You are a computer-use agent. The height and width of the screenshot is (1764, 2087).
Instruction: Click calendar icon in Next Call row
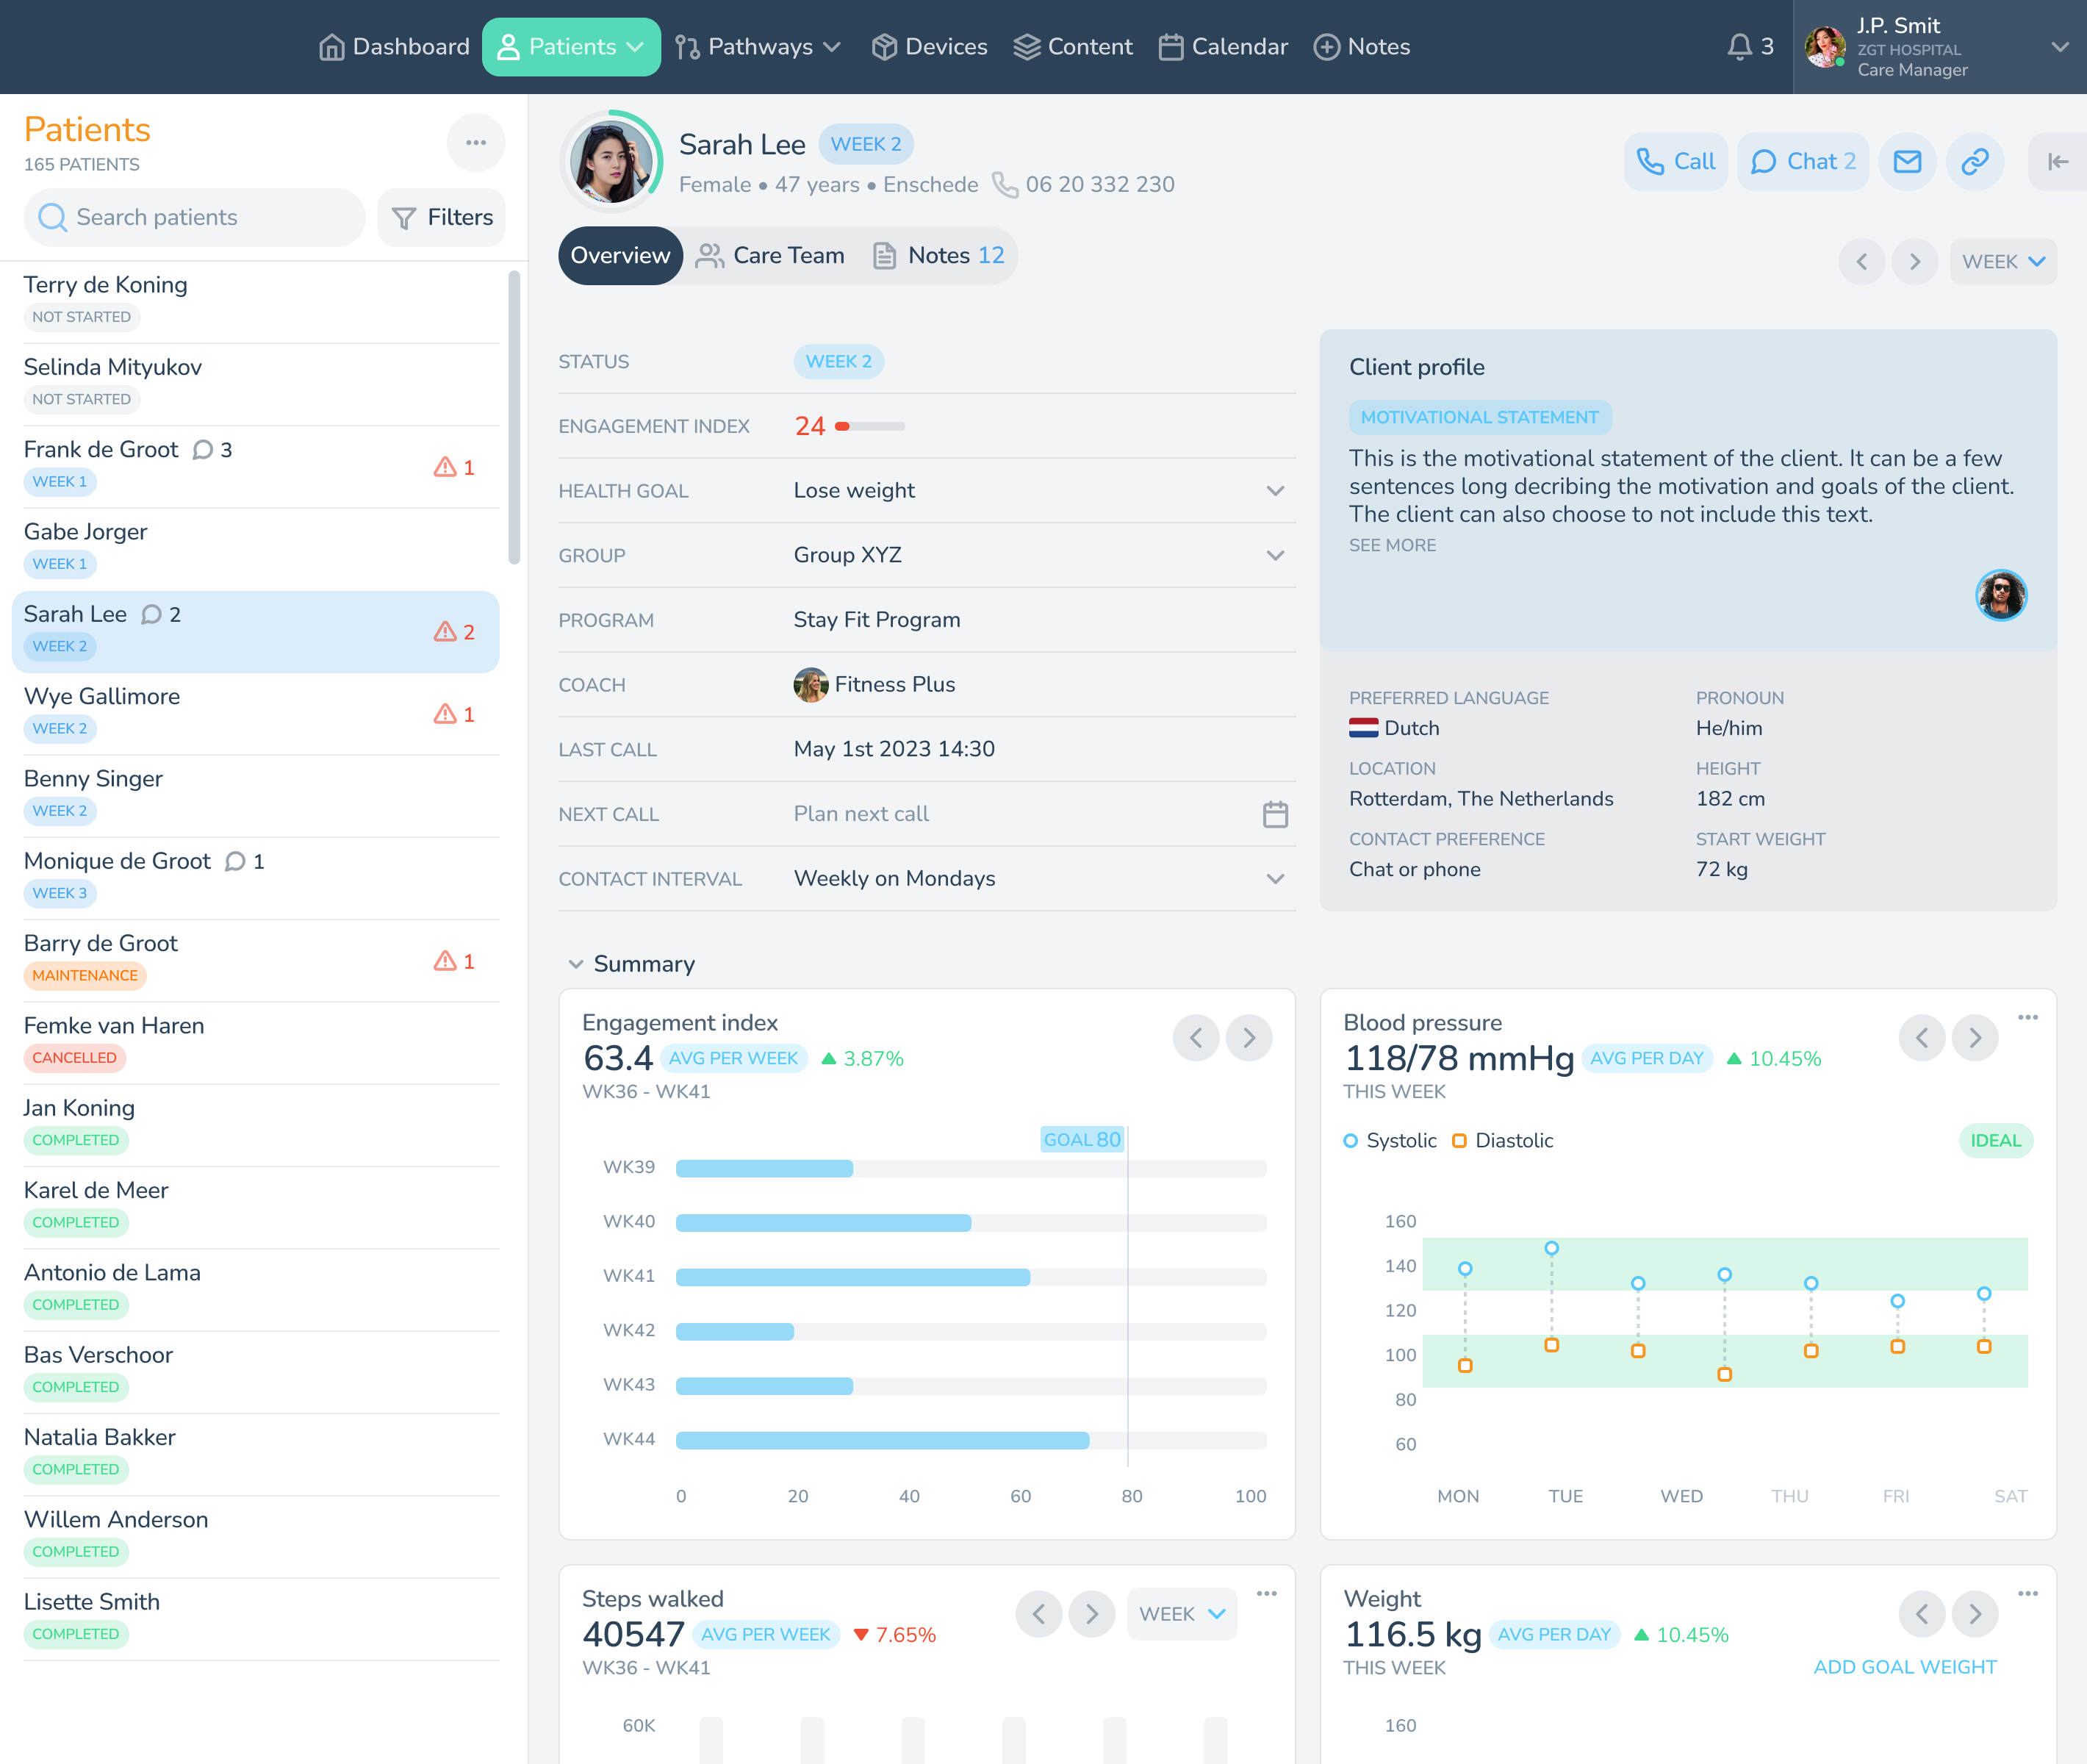coord(1275,814)
